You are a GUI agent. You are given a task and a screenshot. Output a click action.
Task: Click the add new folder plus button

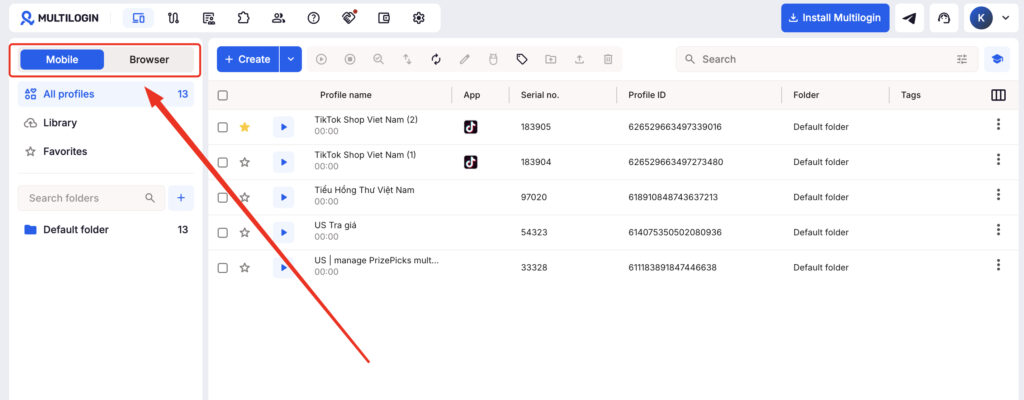181,197
